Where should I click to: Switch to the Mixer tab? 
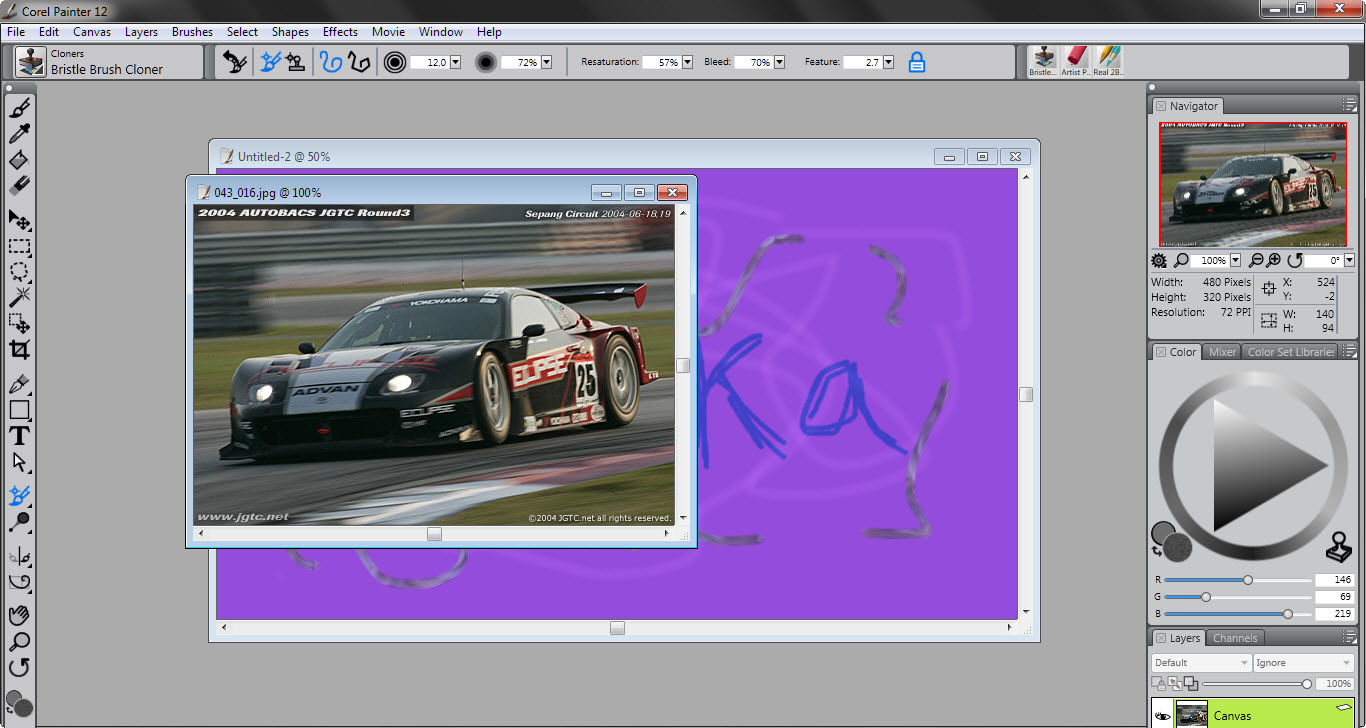click(x=1222, y=352)
